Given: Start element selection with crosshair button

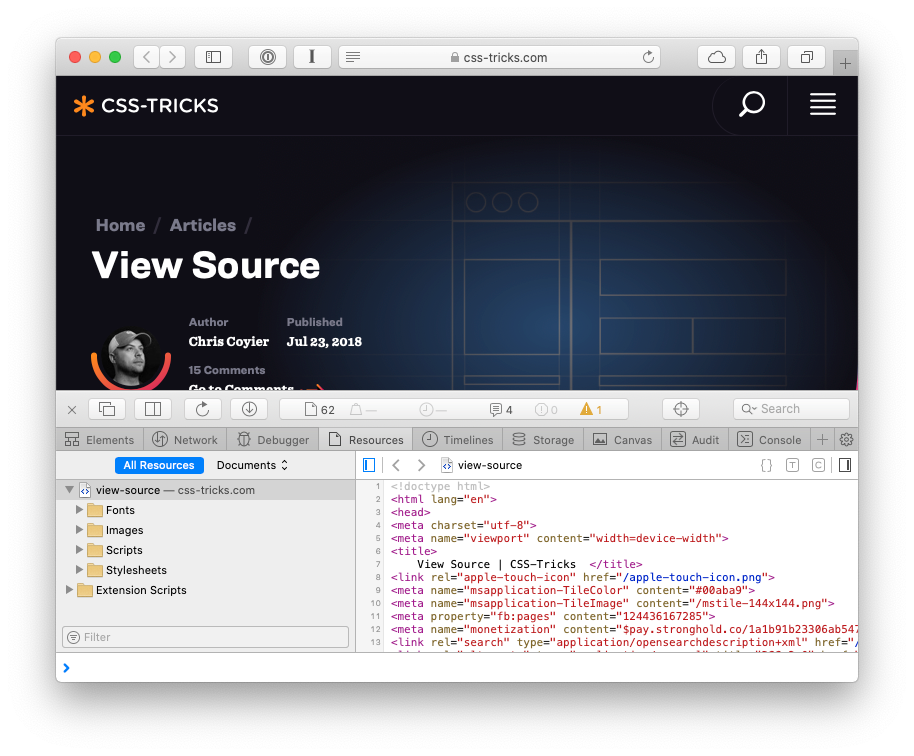Looking at the screenshot, I should point(681,409).
